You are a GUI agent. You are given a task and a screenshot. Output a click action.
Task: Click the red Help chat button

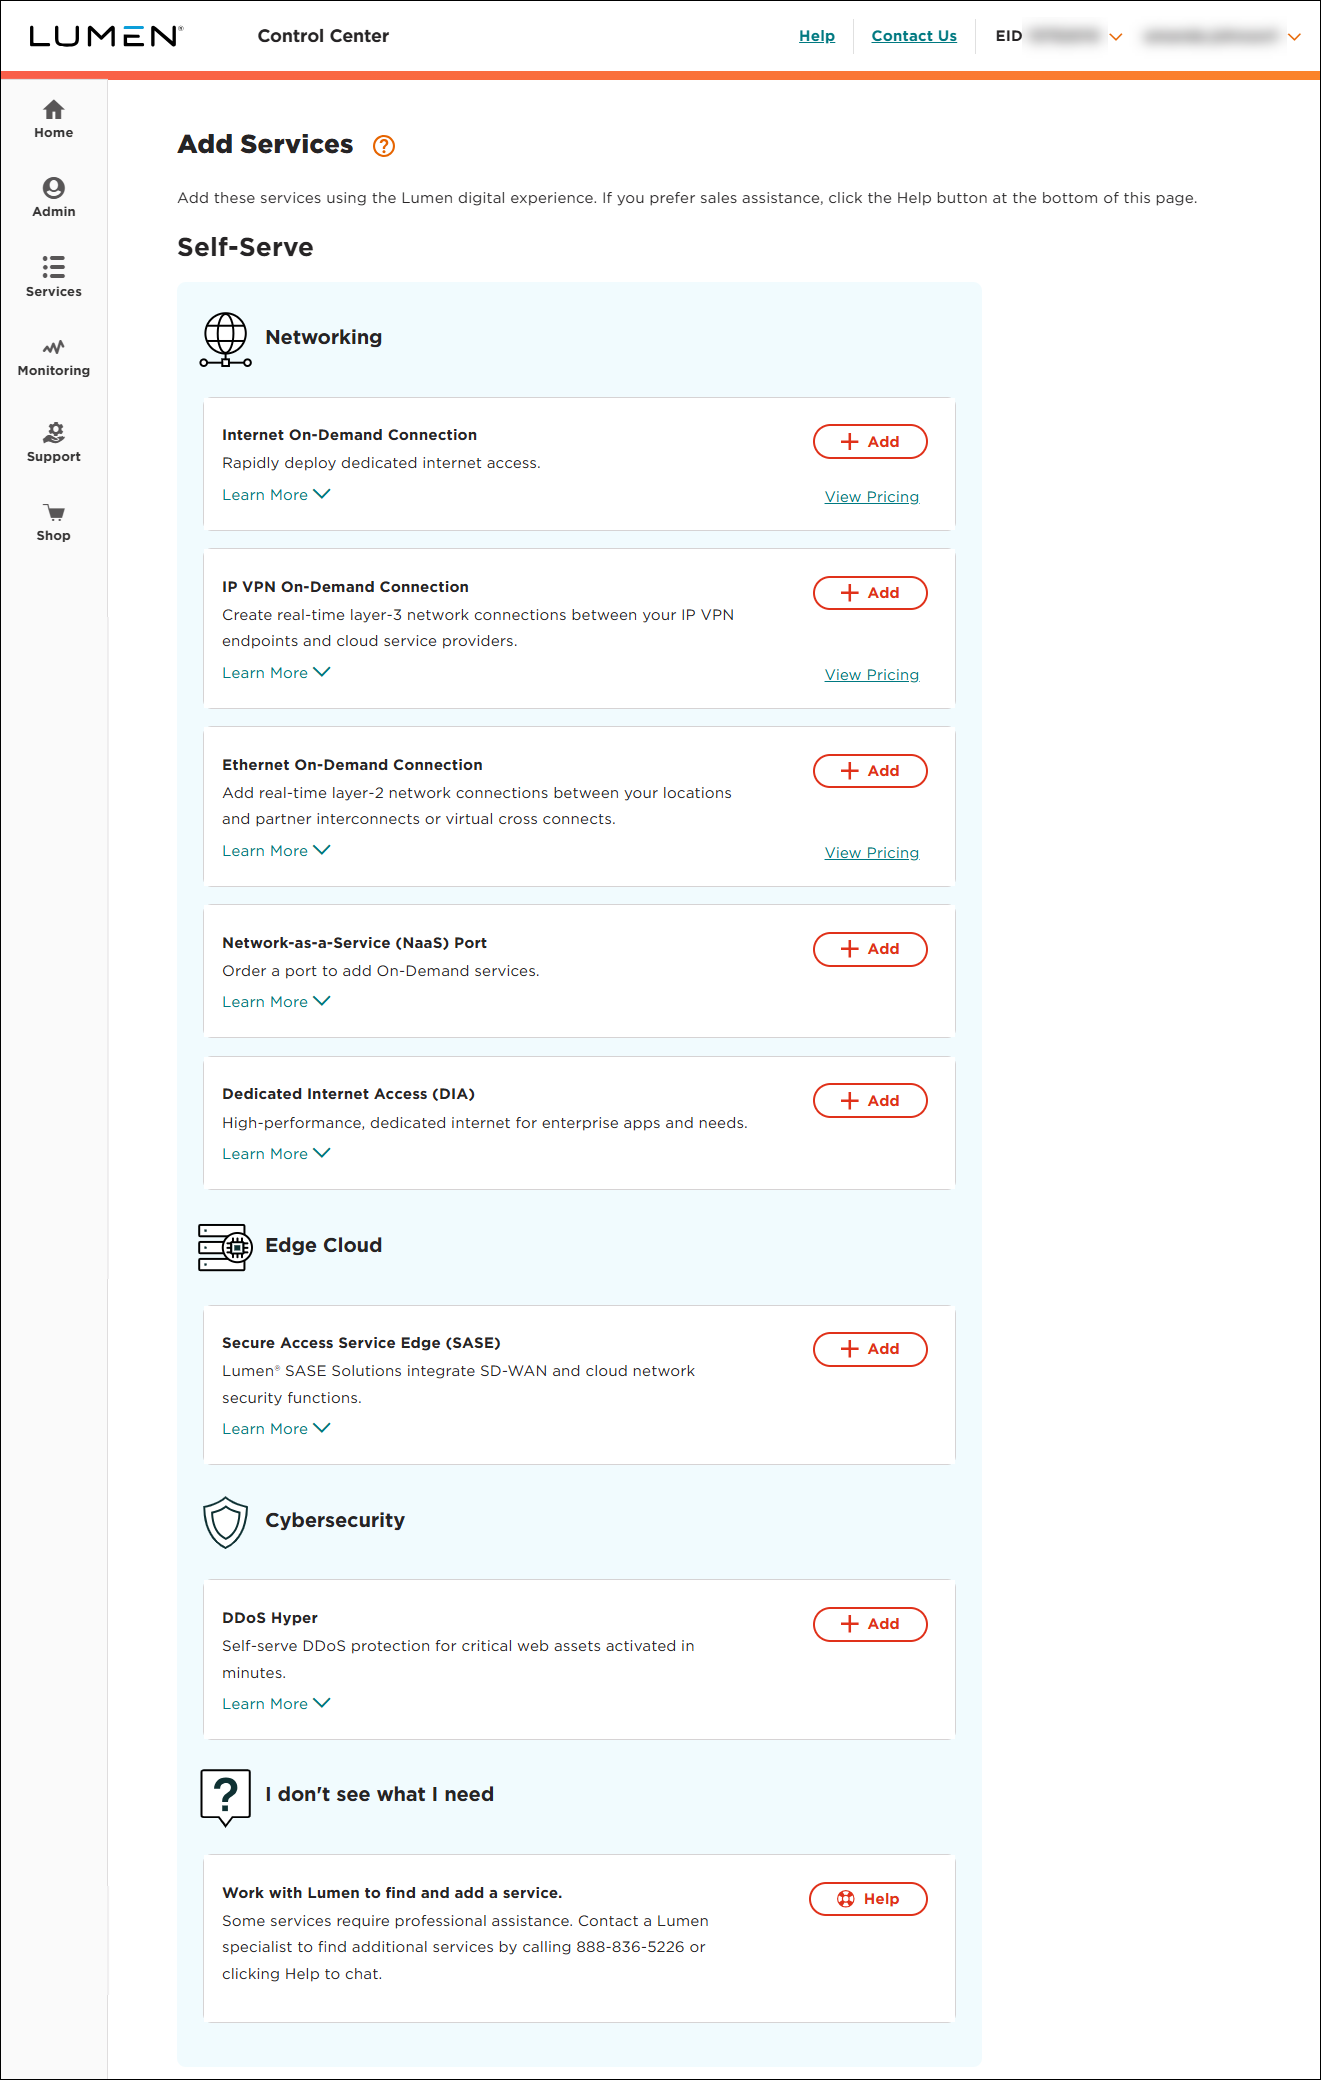868,1899
